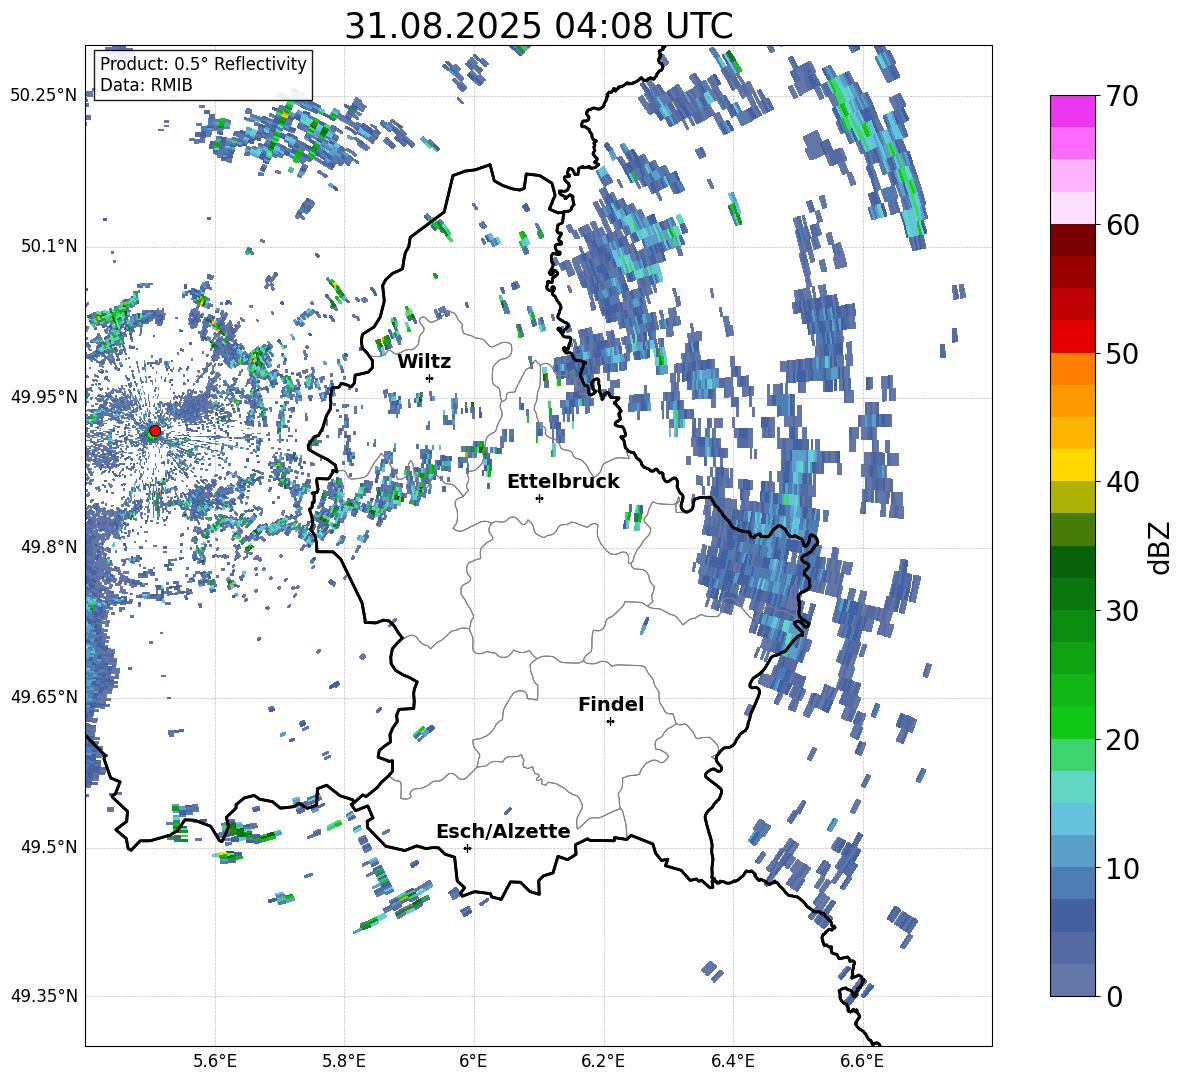The image size is (1184, 1081).
Task: Pick the light green colorbar segment at 20
Action: 1073,755
